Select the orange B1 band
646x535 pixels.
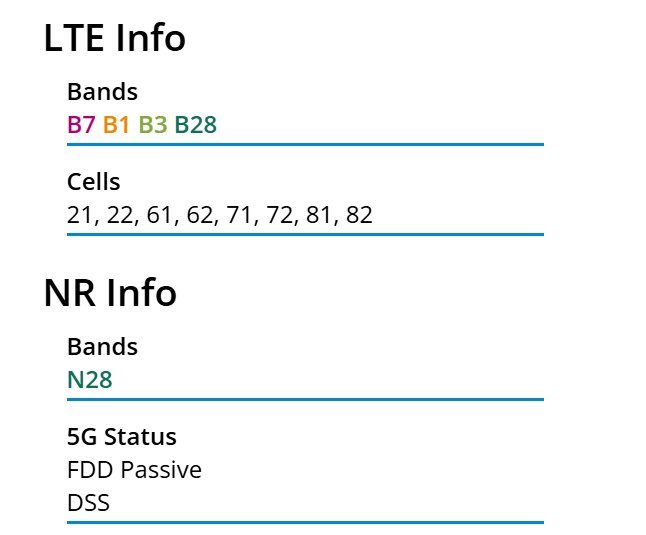(x=117, y=125)
